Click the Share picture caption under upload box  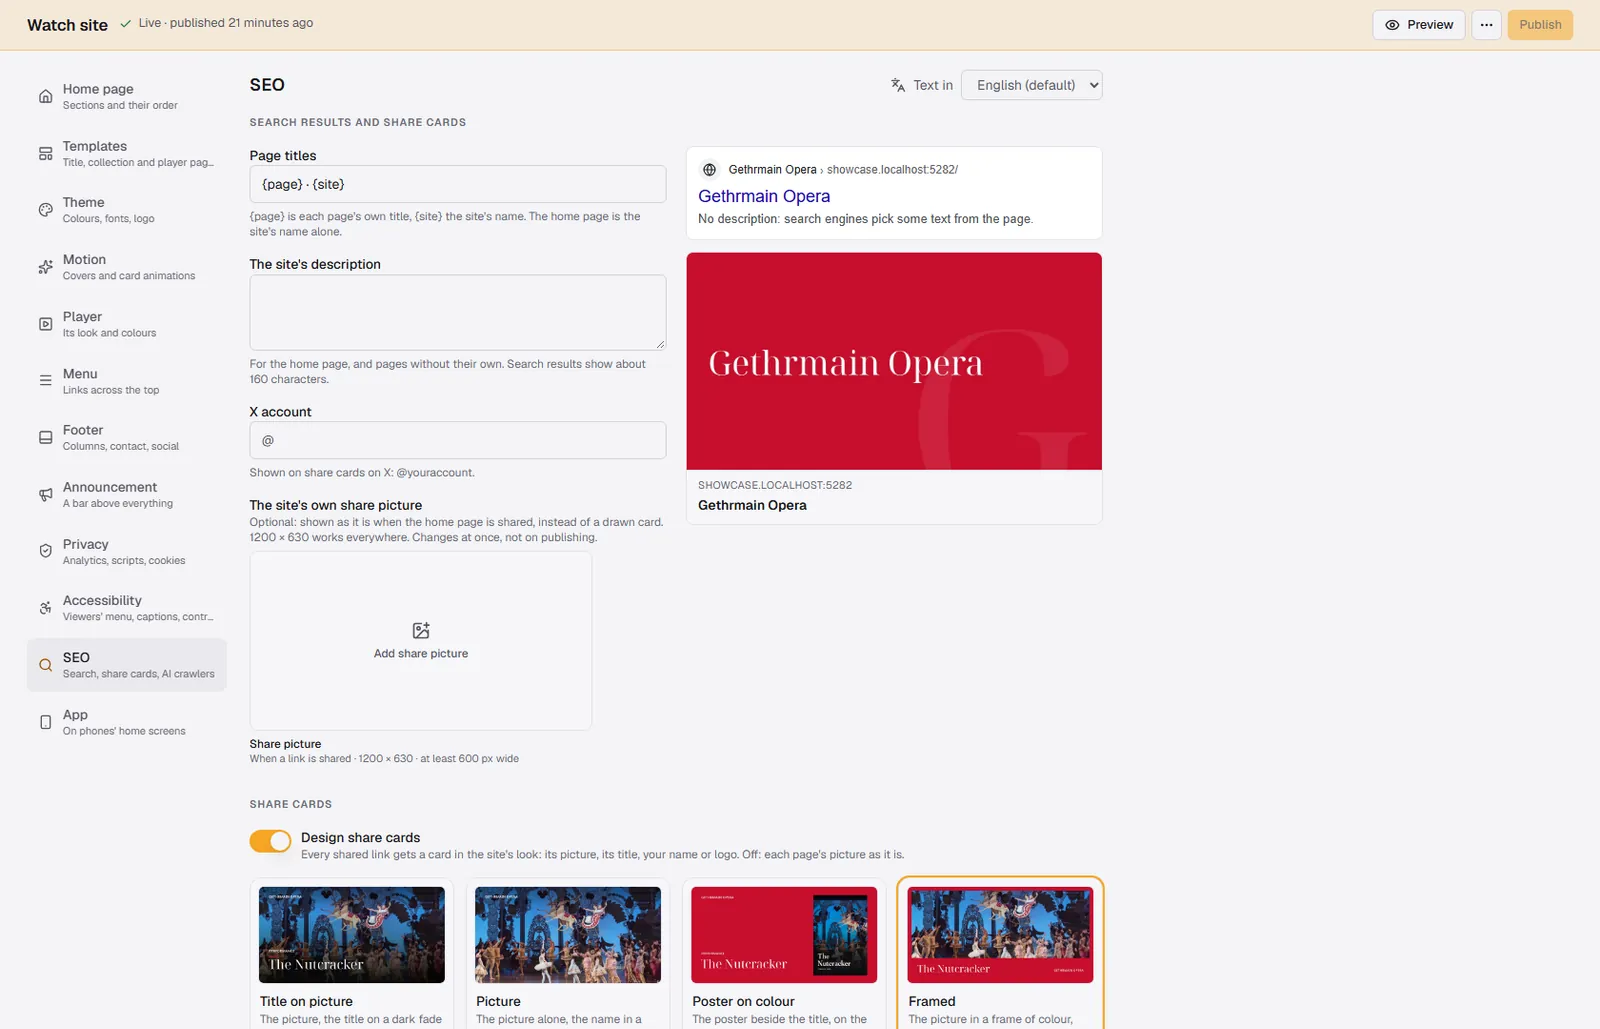285,744
